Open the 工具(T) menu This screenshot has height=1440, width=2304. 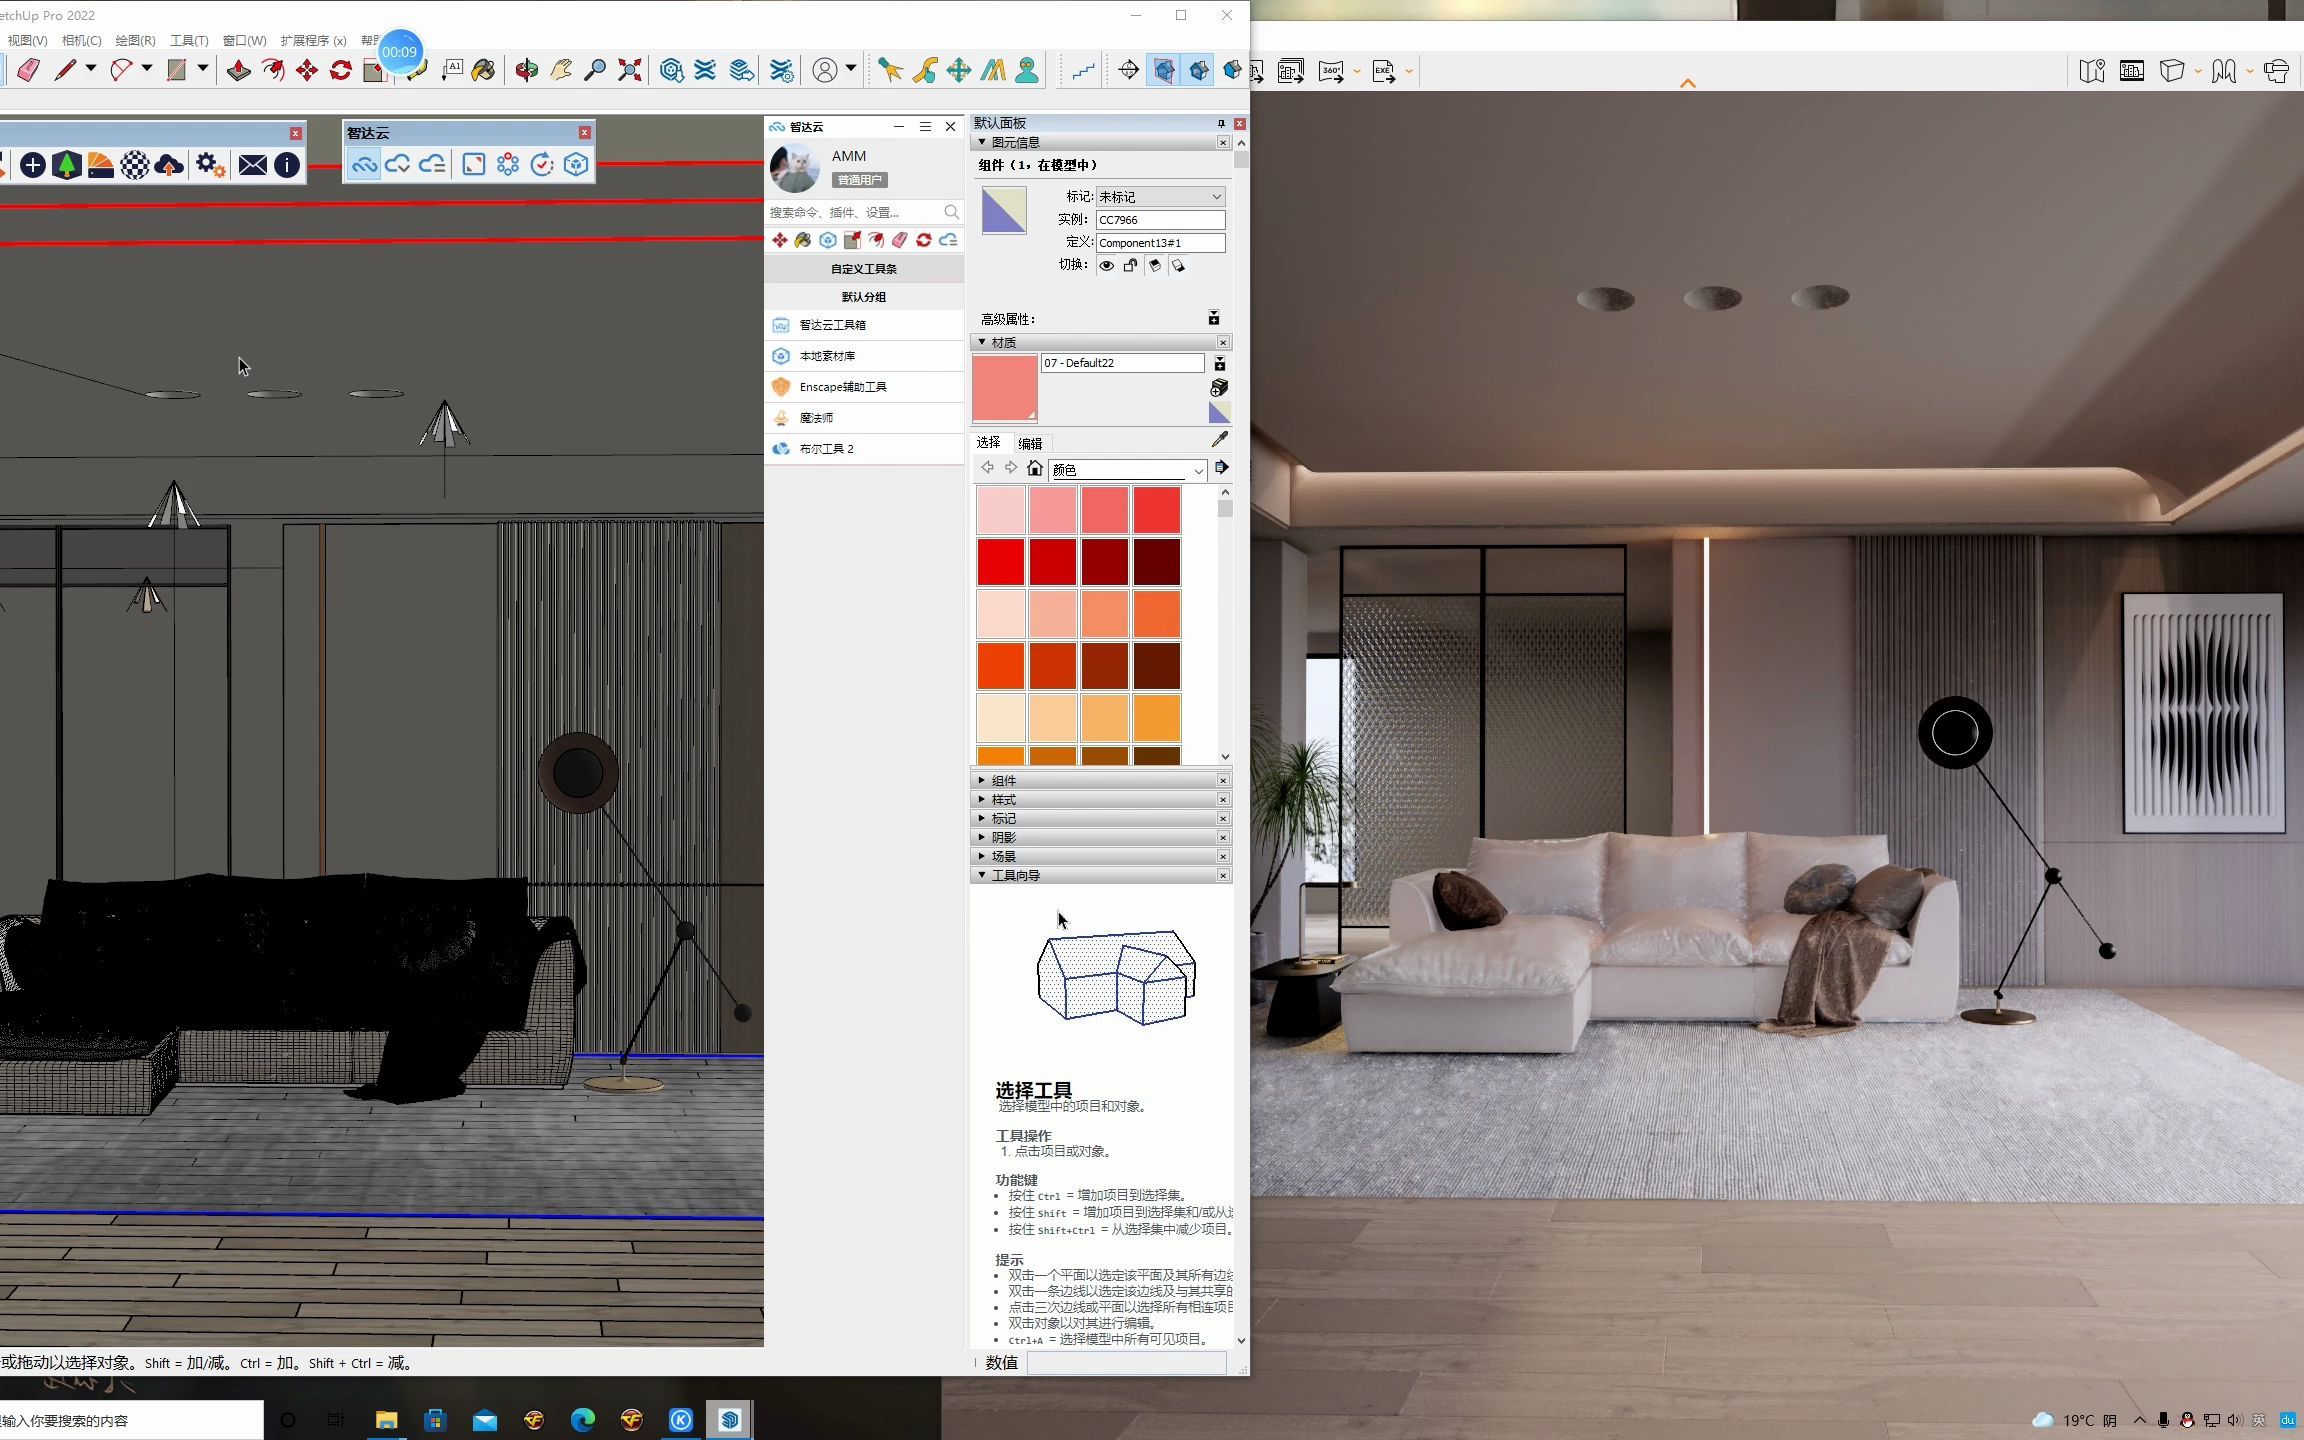tap(189, 40)
